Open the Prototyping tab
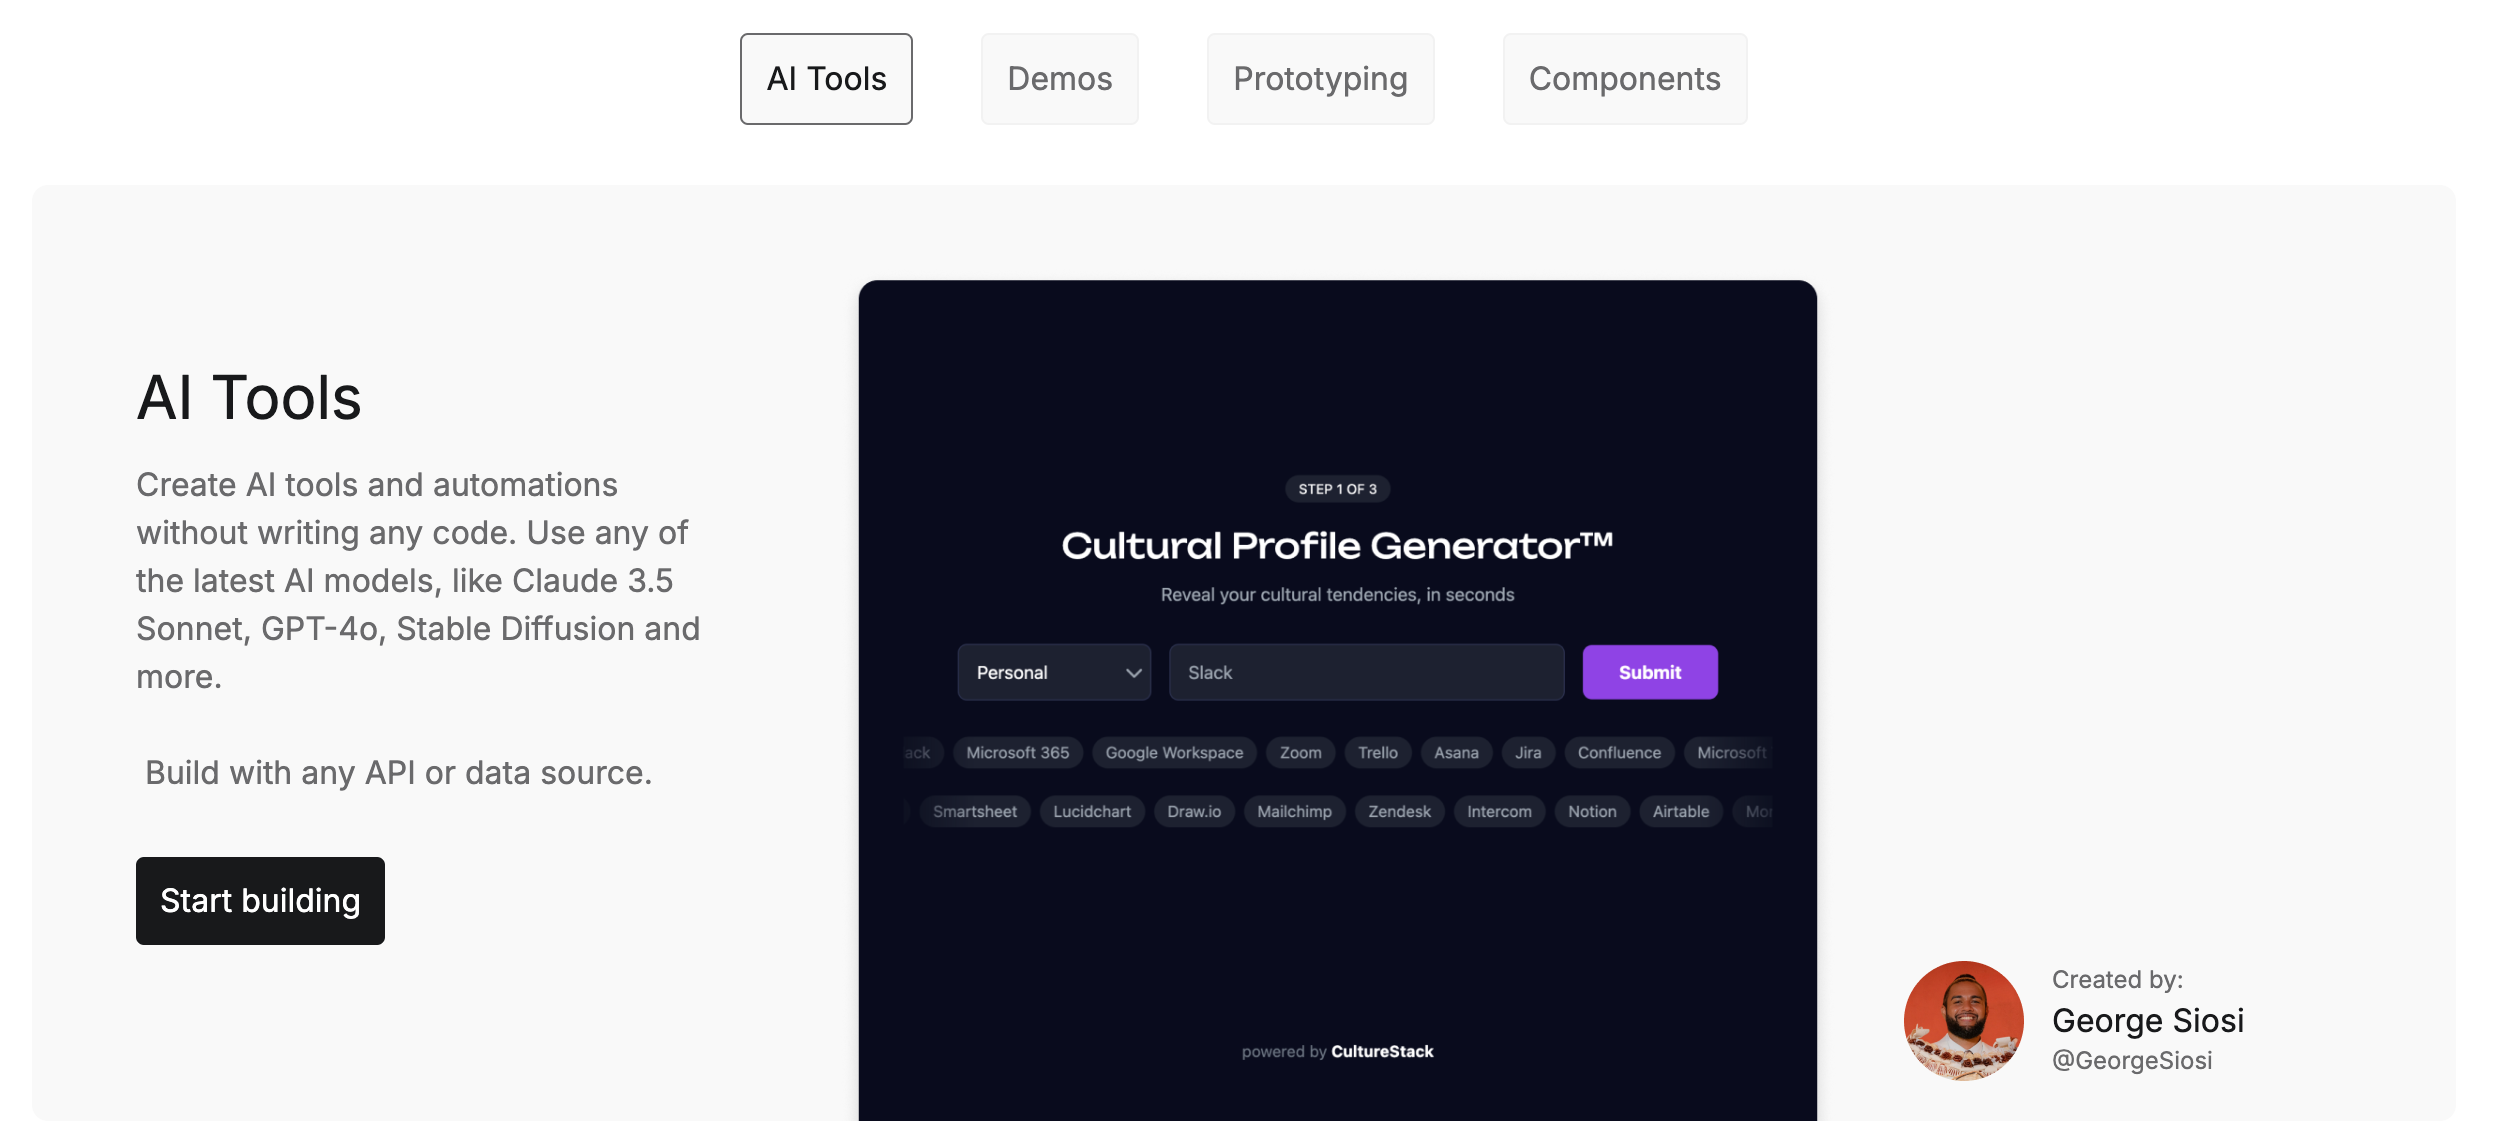This screenshot has width=2498, height=1148. click(x=1320, y=79)
